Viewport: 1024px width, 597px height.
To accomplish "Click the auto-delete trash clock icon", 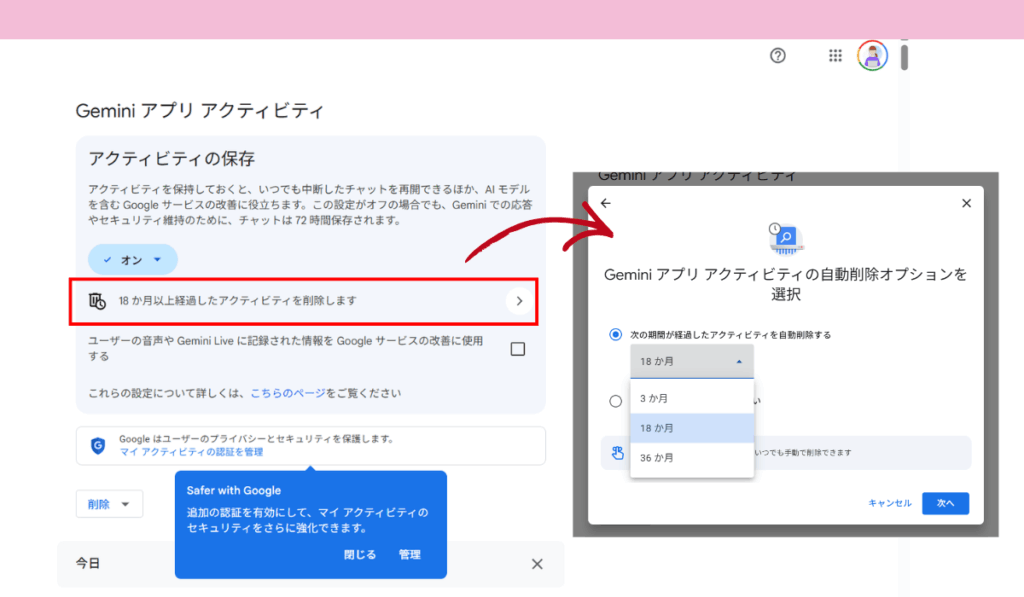I will click(97, 300).
